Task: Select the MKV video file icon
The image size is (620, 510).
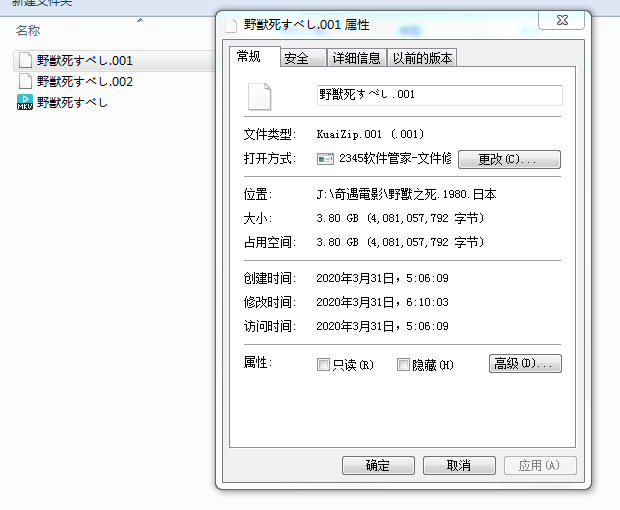Action: (x=26, y=102)
